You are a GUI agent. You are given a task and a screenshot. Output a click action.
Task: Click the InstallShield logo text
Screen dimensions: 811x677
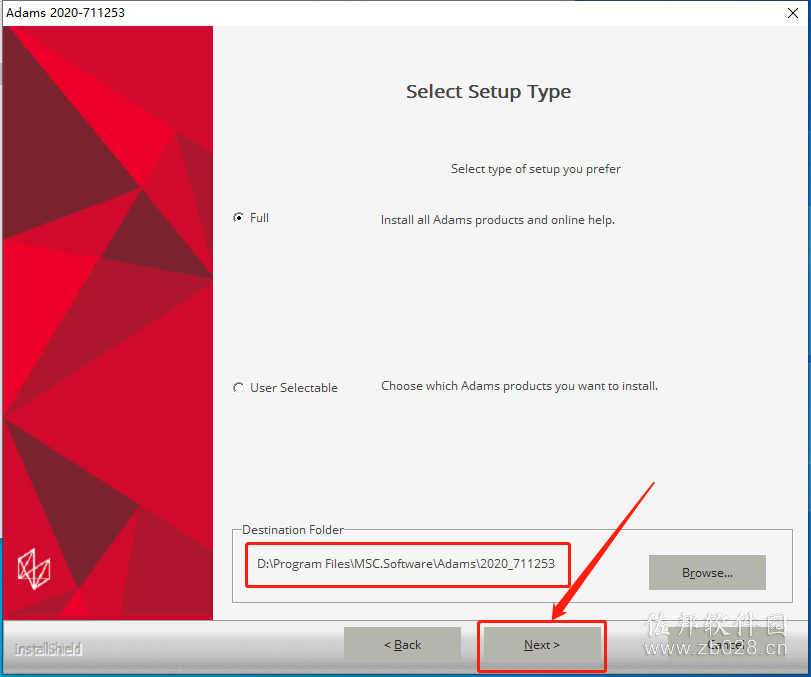pos(48,649)
